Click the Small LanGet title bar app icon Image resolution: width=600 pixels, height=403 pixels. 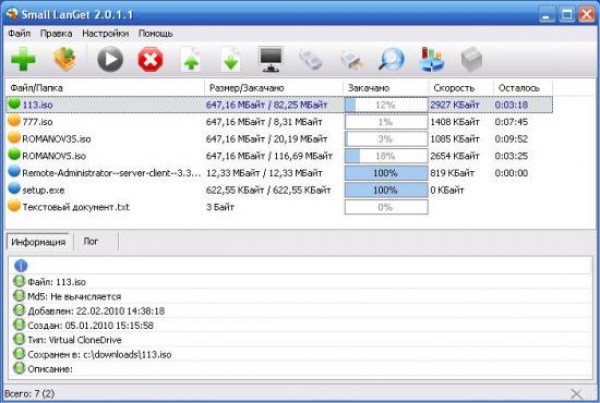click(x=11, y=14)
